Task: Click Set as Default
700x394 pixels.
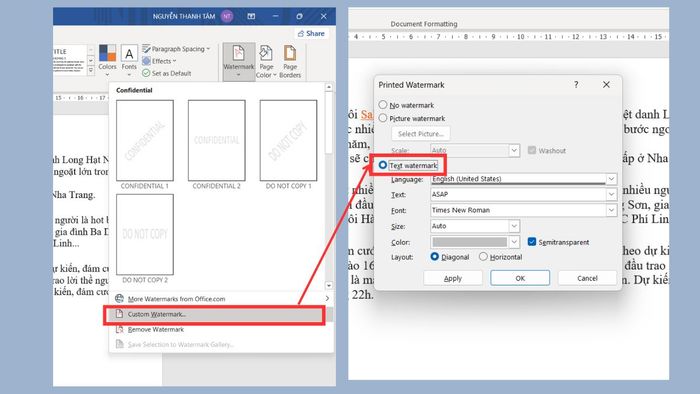Action: tap(167, 73)
